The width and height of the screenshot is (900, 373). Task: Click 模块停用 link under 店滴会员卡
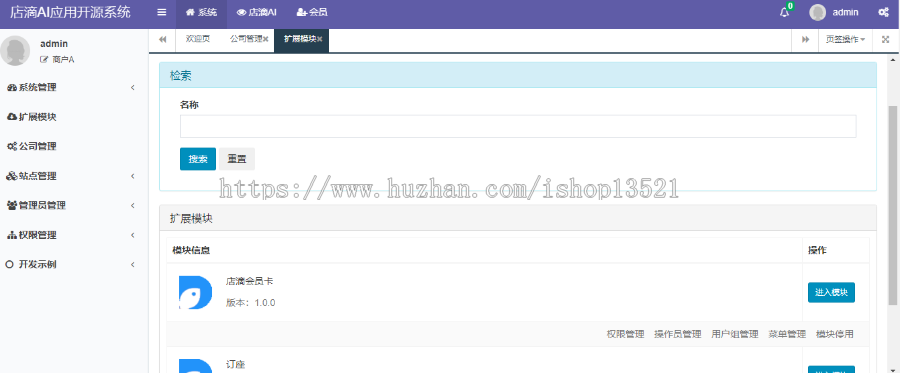835,334
